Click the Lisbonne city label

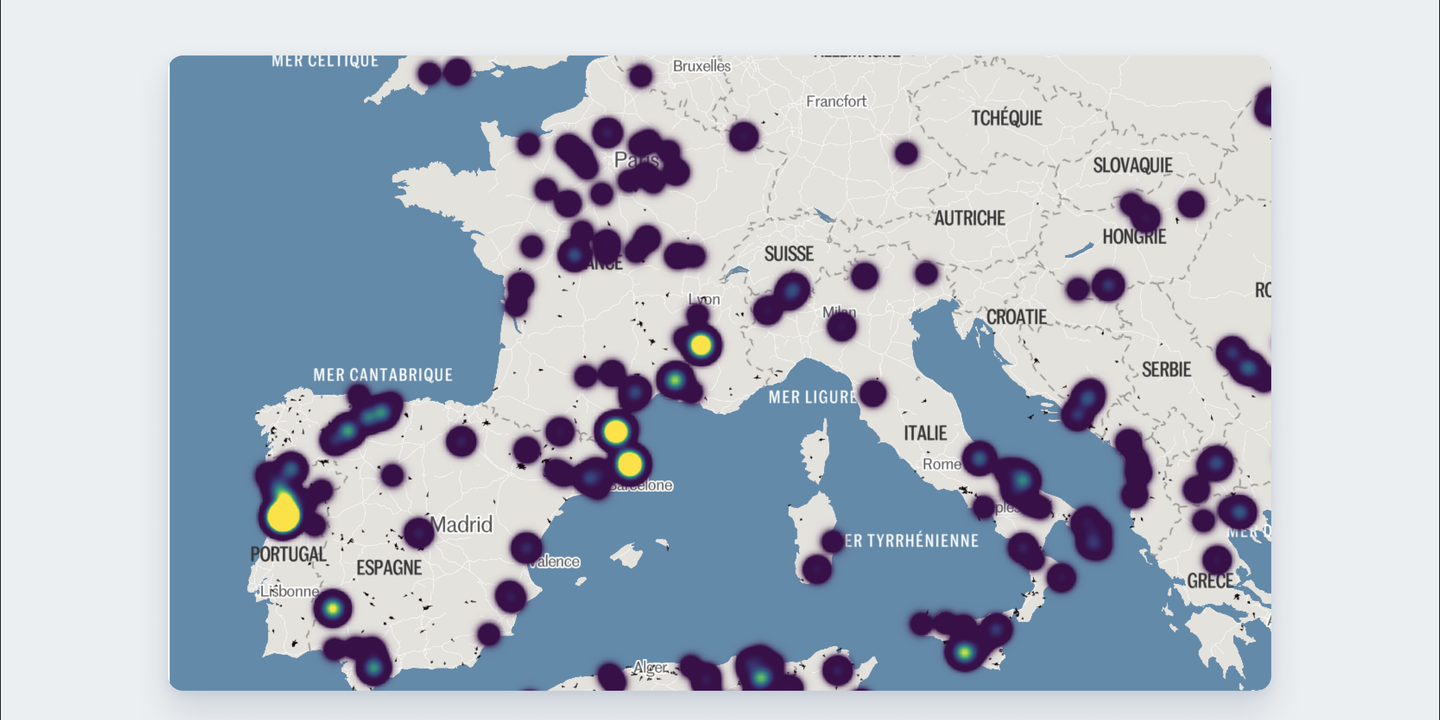pyautogui.click(x=289, y=591)
